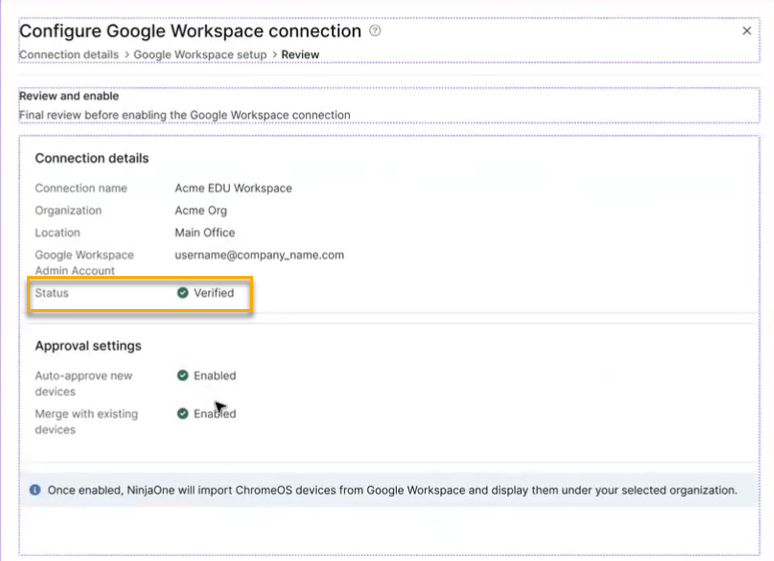The image size is (774, 561).
Task: Select the 'Main Office' location value
Action: click(x=205, y=233)
